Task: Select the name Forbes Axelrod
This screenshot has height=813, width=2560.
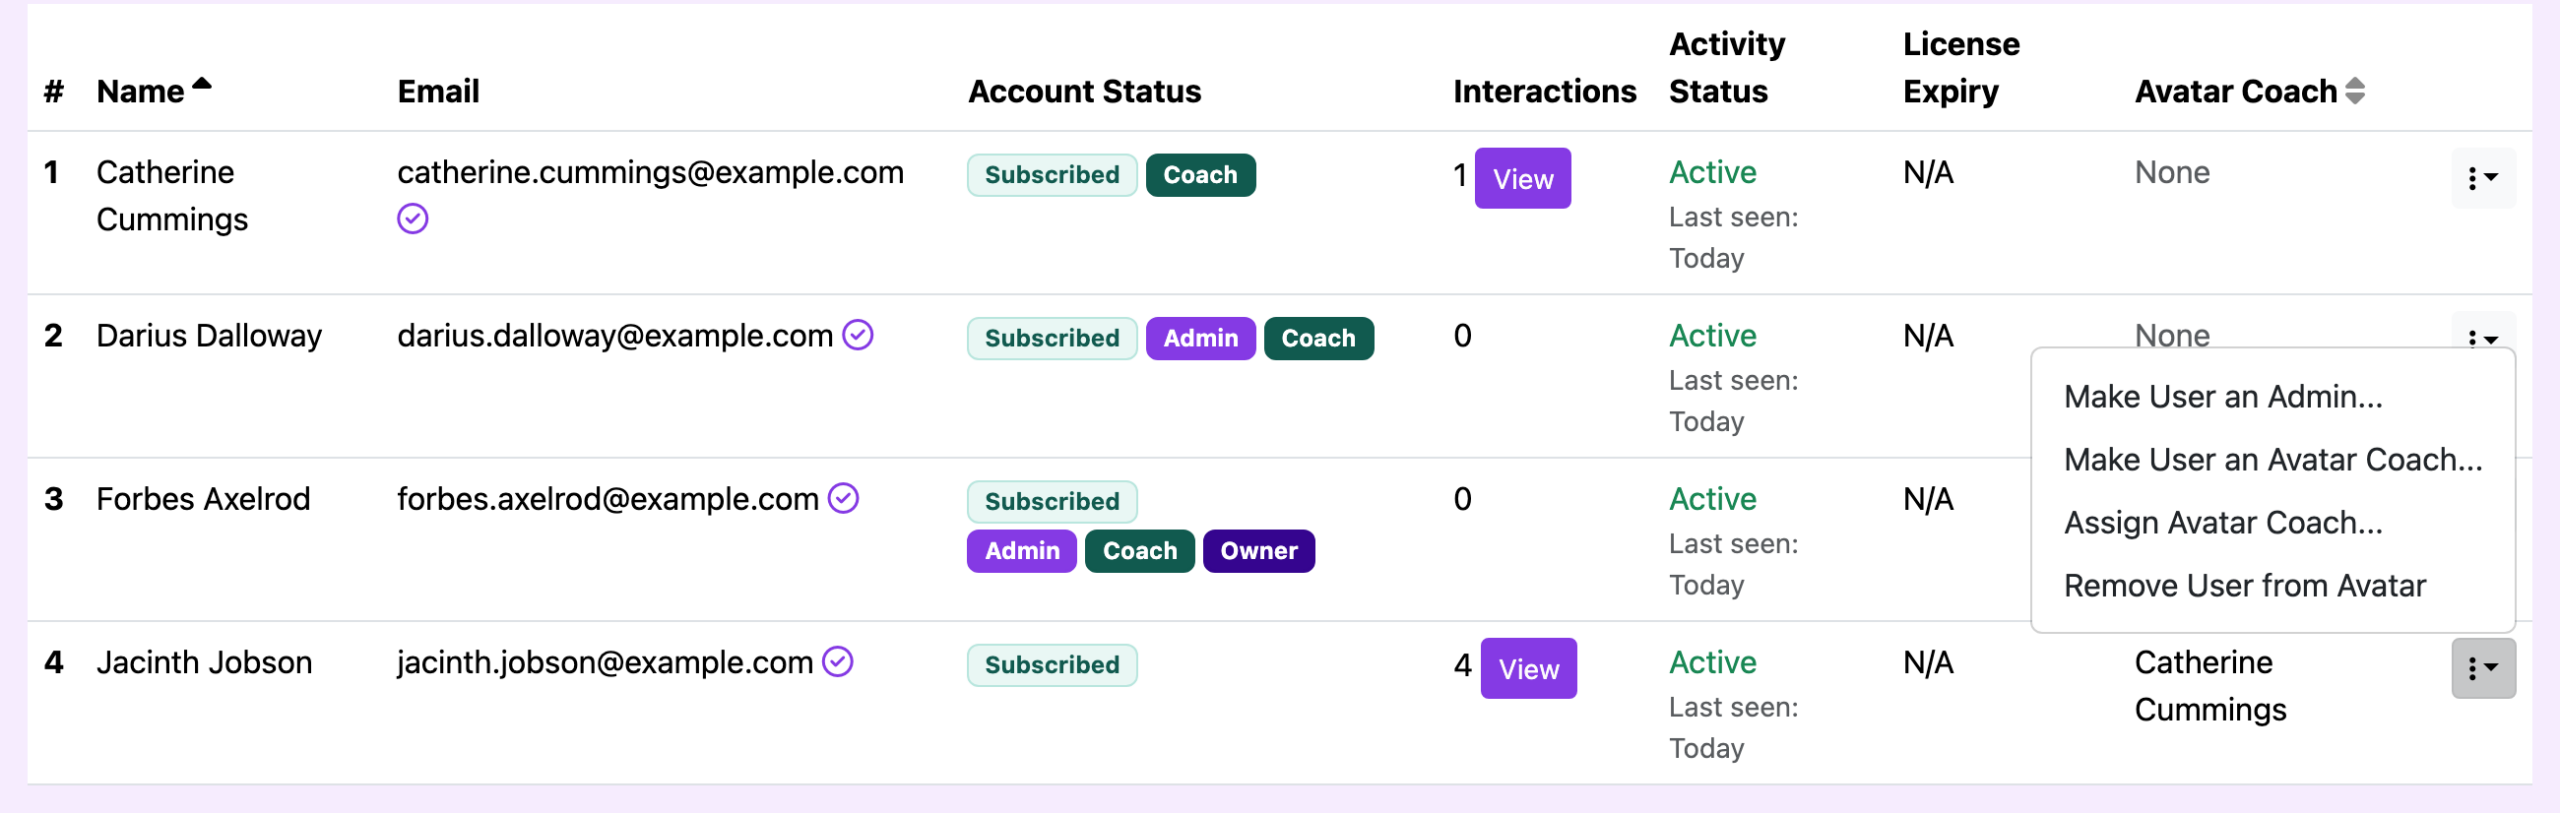Action: [203, 498]
